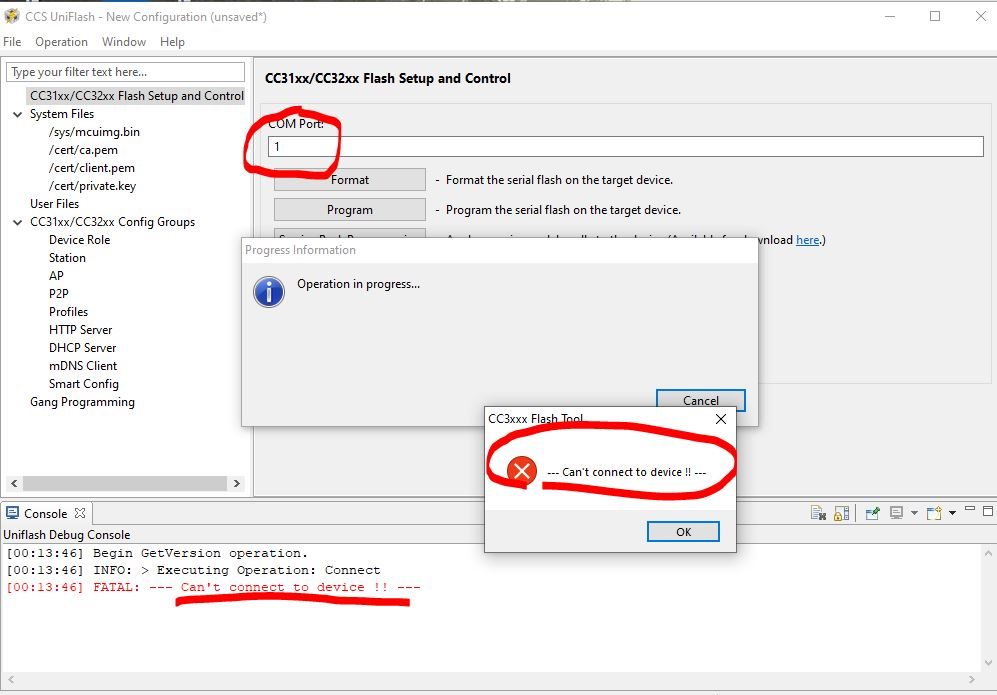997x695 pixels.
Task: Focus the filter text box
Action: pos(125,72)
